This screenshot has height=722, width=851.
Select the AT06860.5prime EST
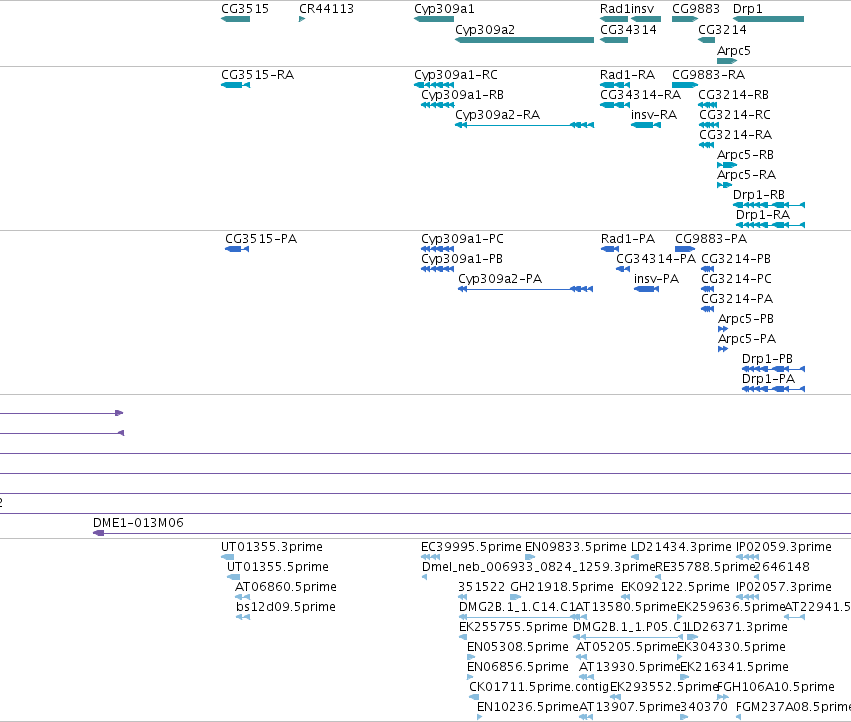click(x=285, y=587)
